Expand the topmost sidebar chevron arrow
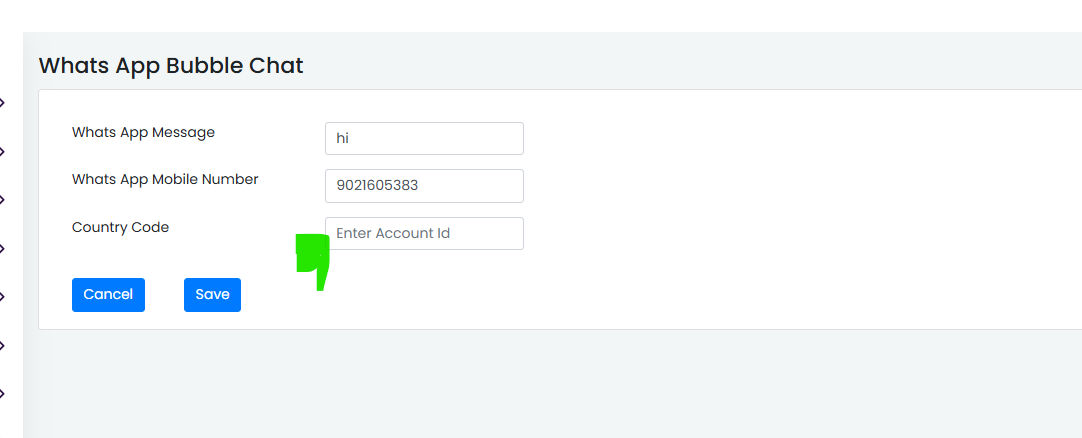 [2, 103]
